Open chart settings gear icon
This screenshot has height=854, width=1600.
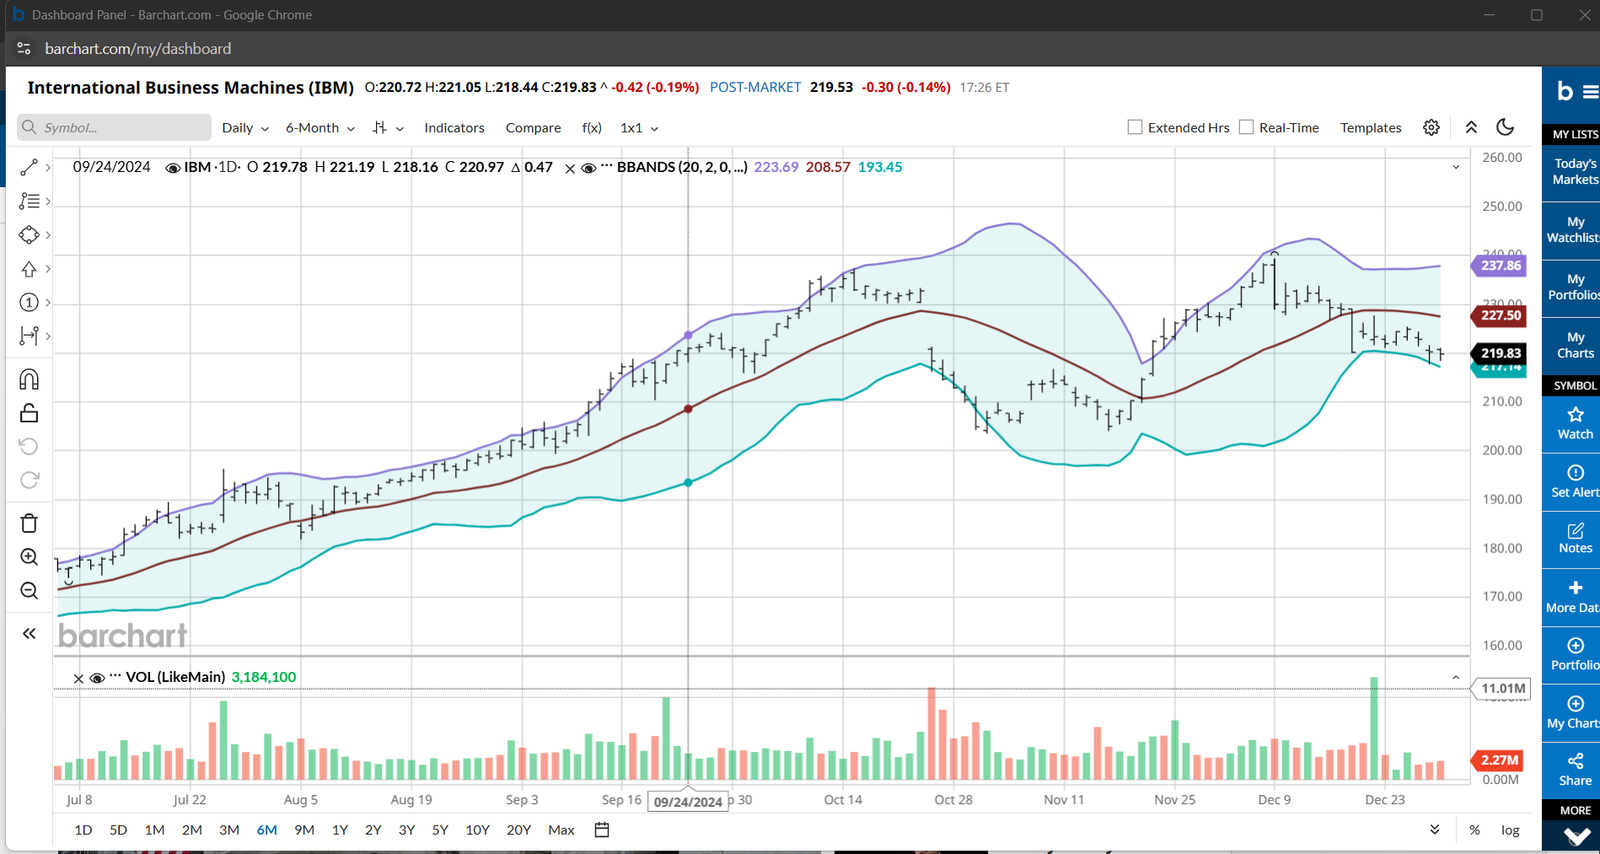coord(1431,127)
